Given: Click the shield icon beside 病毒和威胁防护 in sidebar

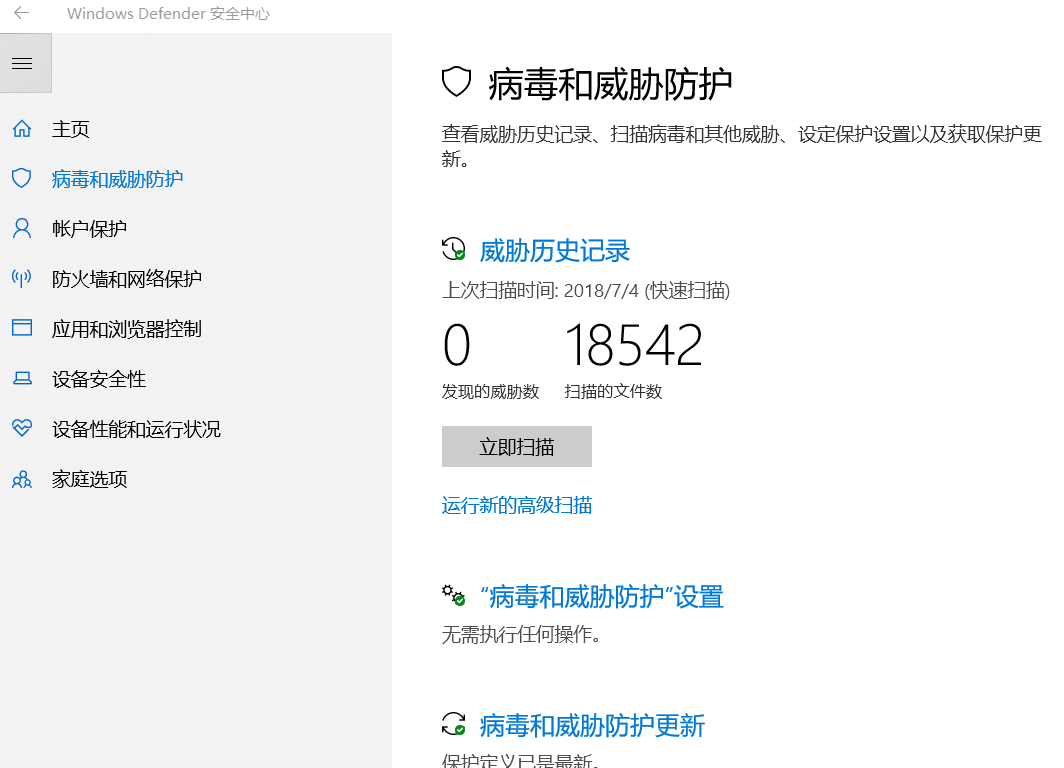Looking at the screenshot, I should tap(22, 178).
